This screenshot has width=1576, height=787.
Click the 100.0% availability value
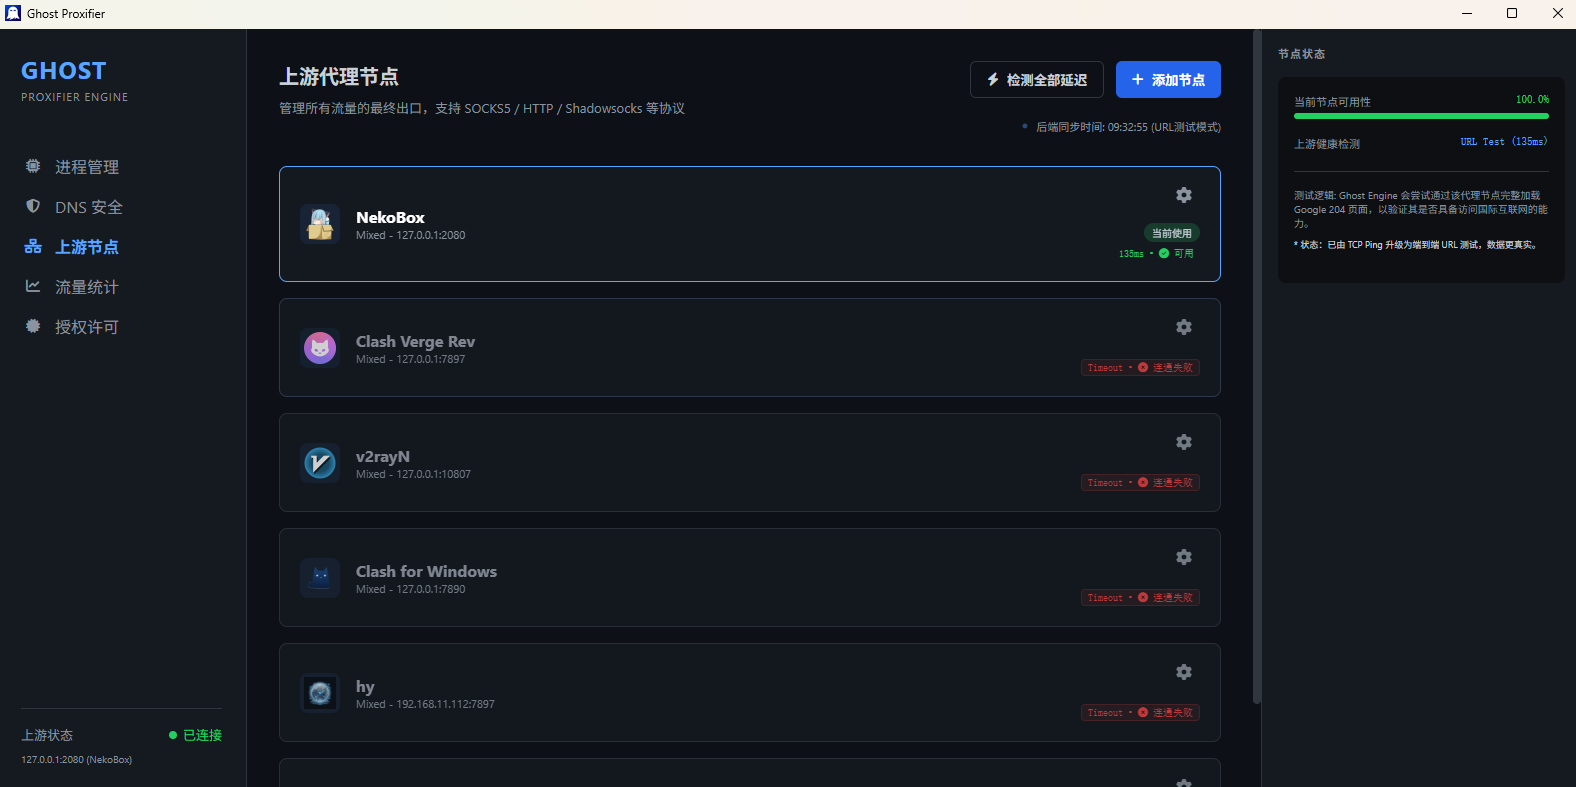click(1532, 100)
